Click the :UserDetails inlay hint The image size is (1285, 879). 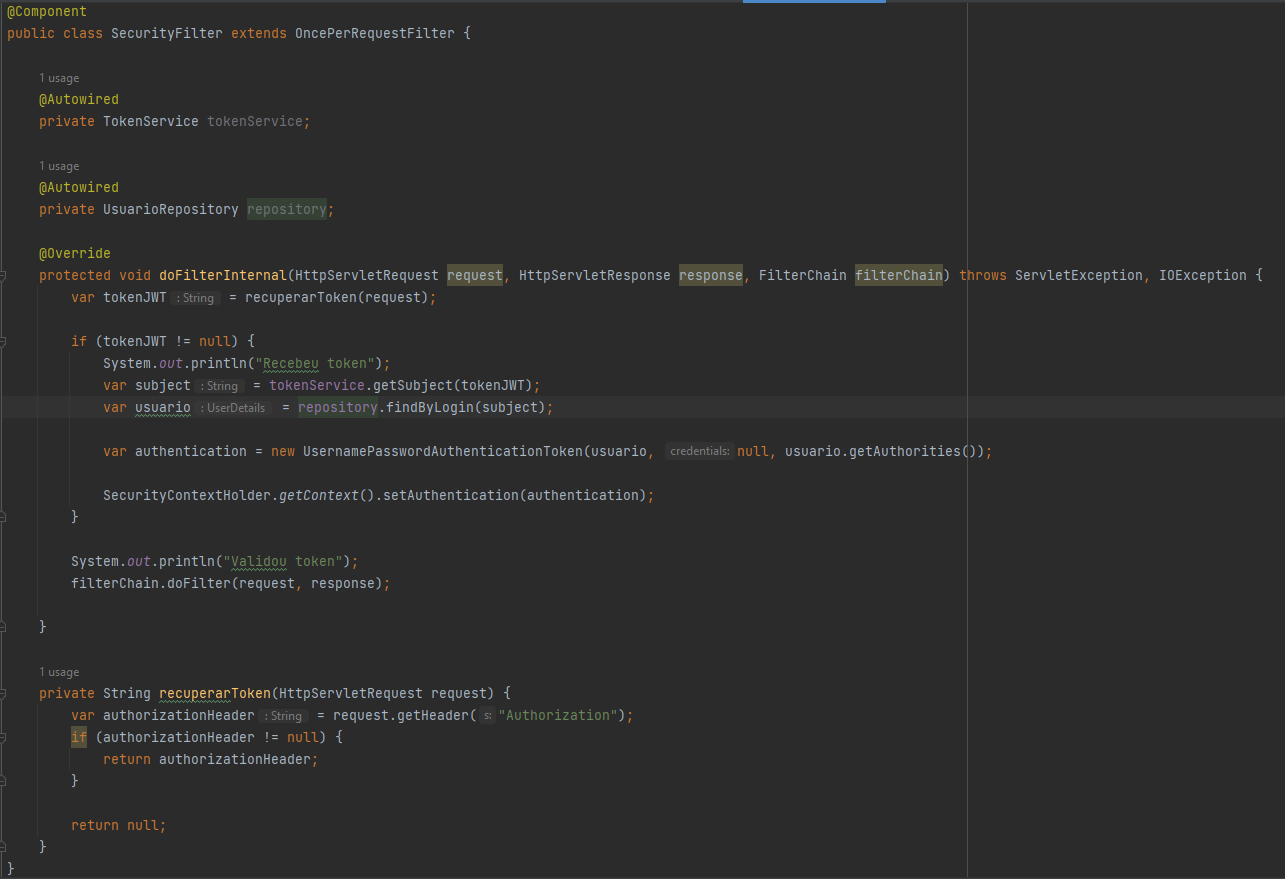(235, 408)
